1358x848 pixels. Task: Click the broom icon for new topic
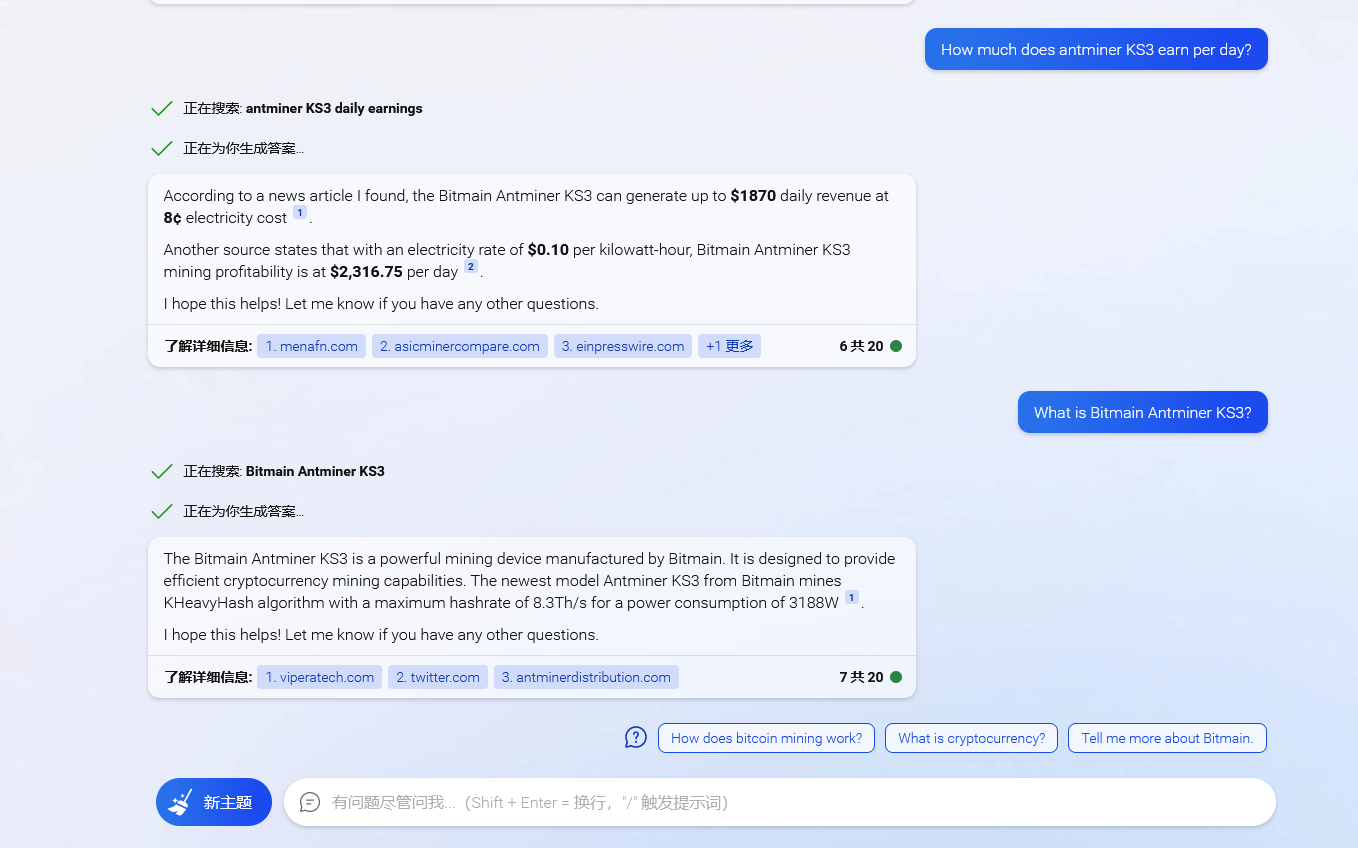click(181, 802)
